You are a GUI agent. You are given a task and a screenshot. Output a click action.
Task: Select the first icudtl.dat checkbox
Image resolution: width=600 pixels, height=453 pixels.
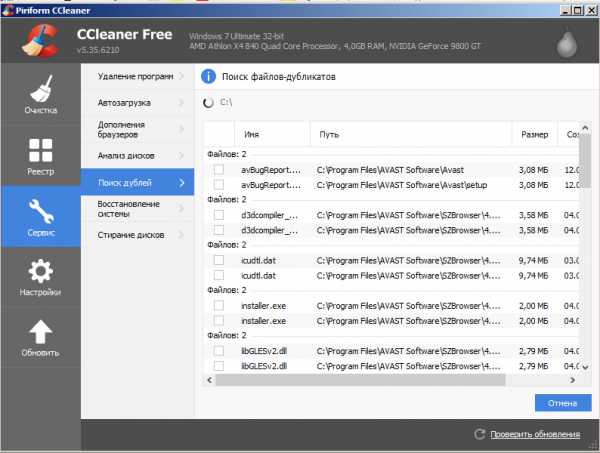point(219,260)
